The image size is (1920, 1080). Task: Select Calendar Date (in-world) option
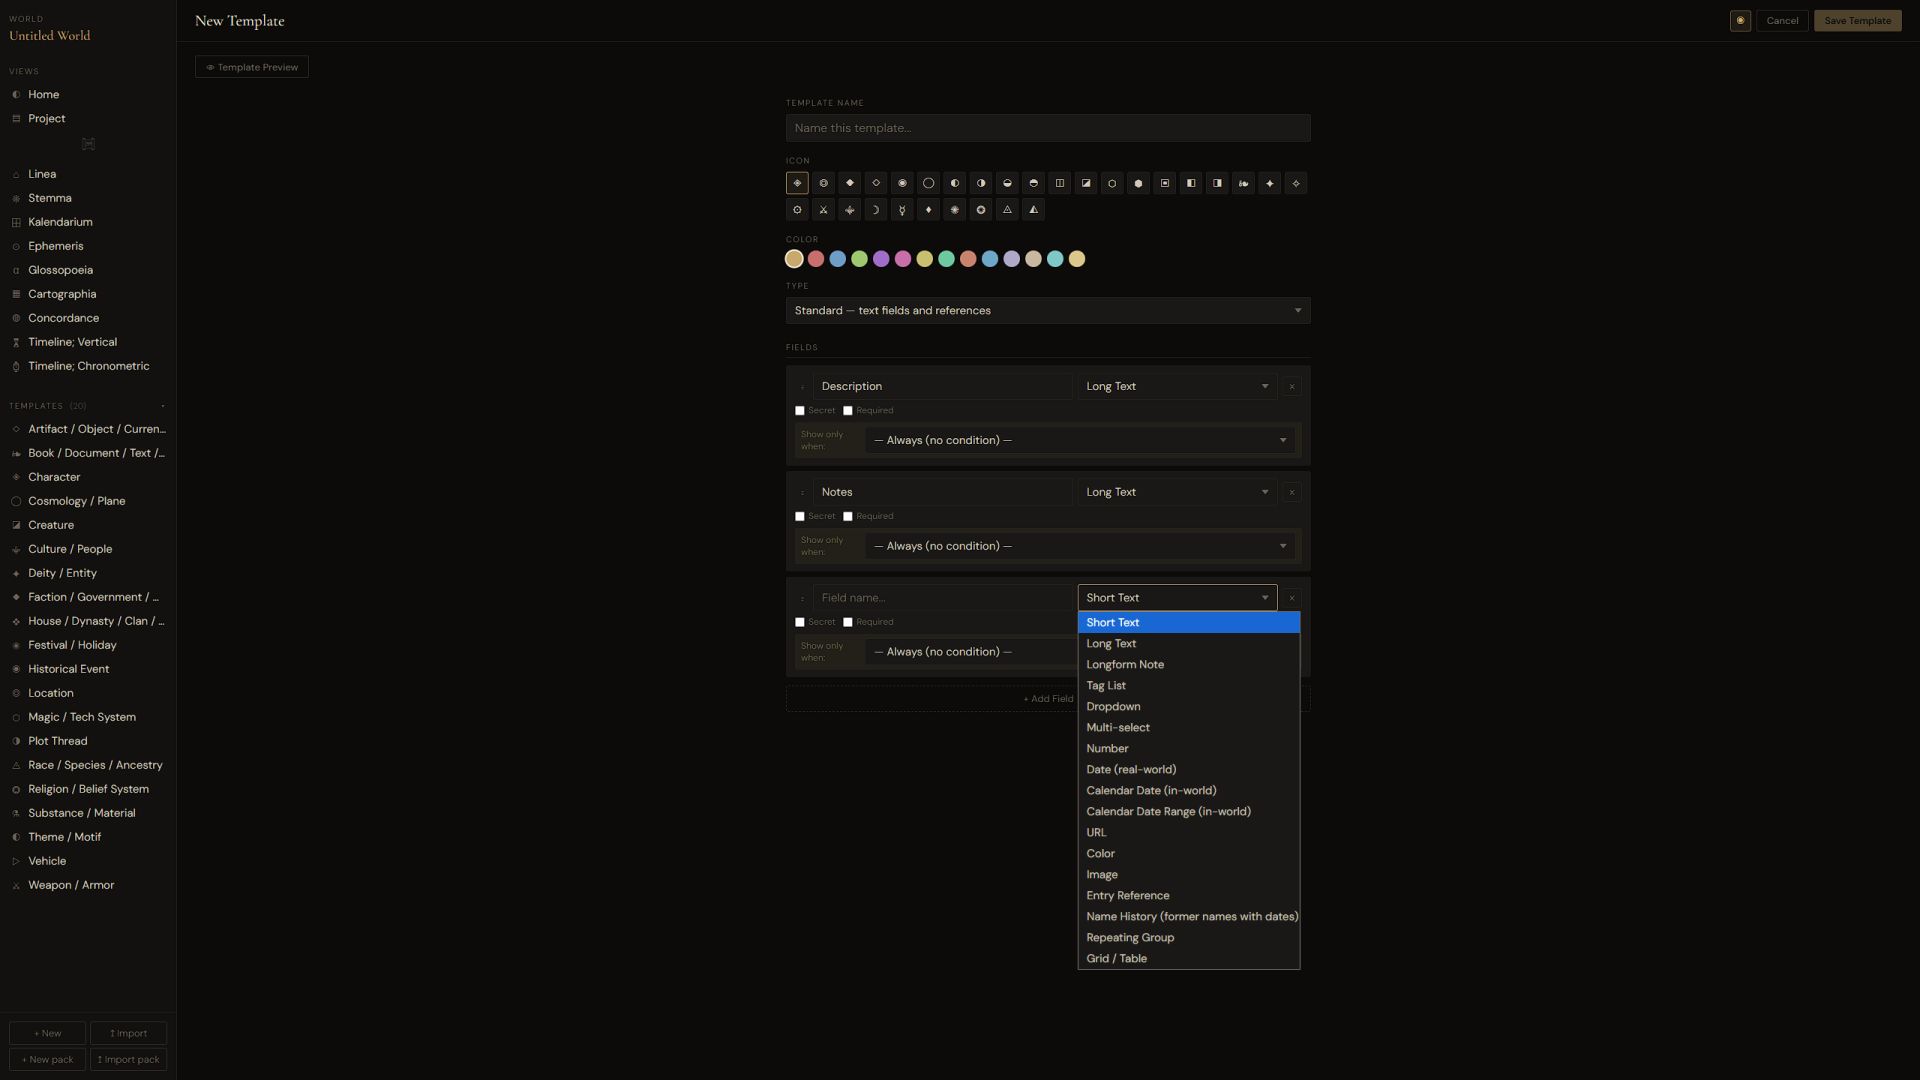[1188, 791]
